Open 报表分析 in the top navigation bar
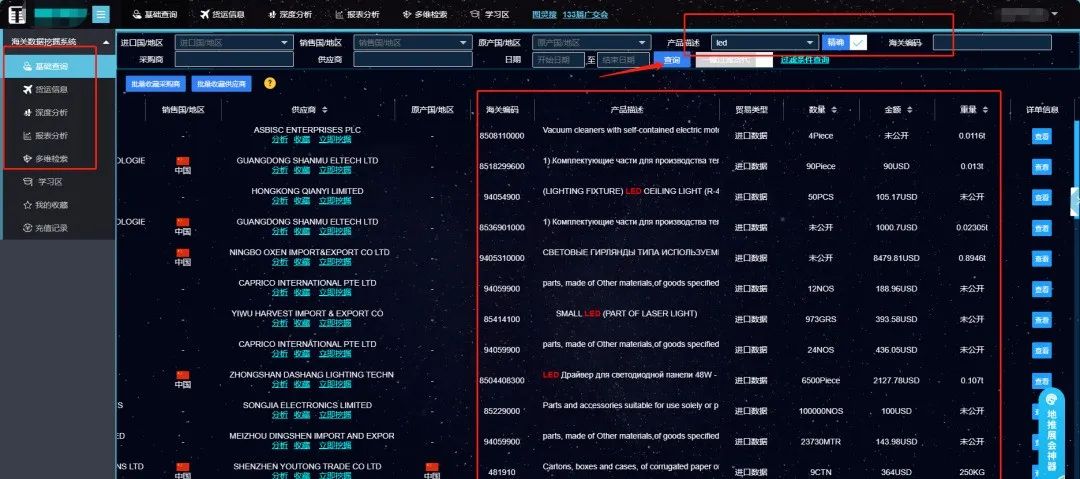Screen dimensions: 1080x479 pyautogui.click(x=357, y=14)
